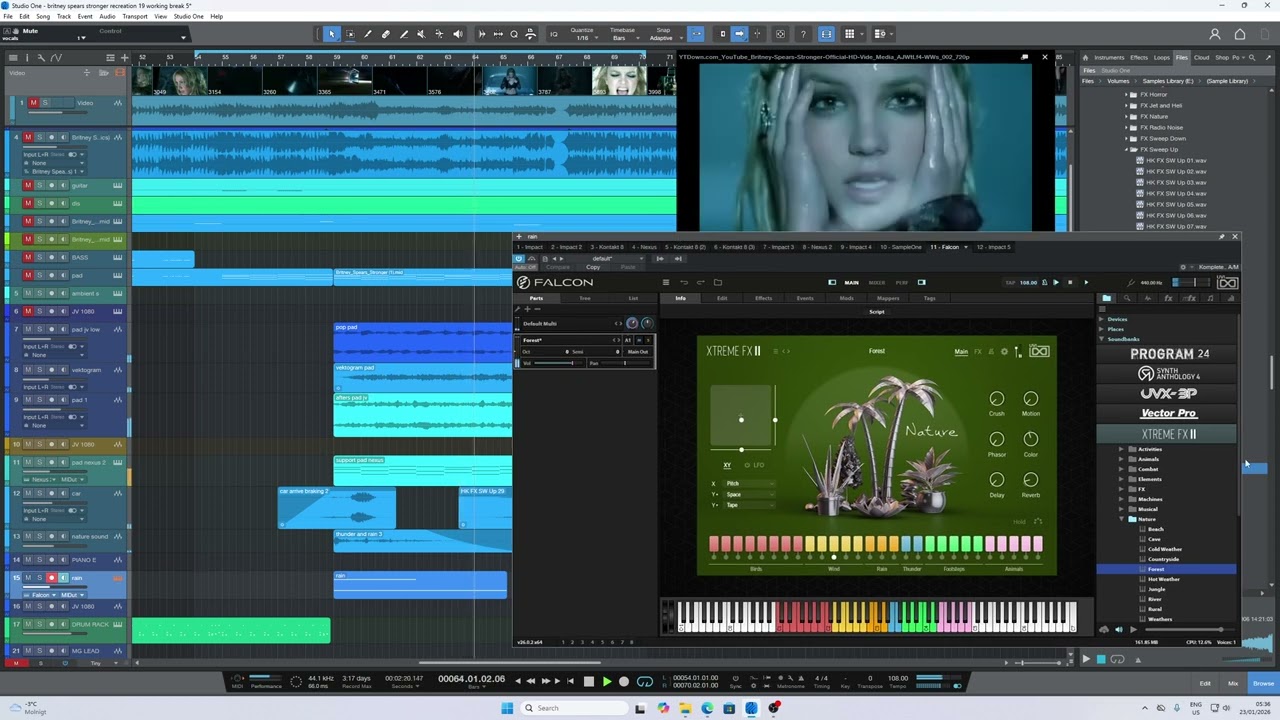Toggle Falcon plugin power bypass button

tap(519, 259)
